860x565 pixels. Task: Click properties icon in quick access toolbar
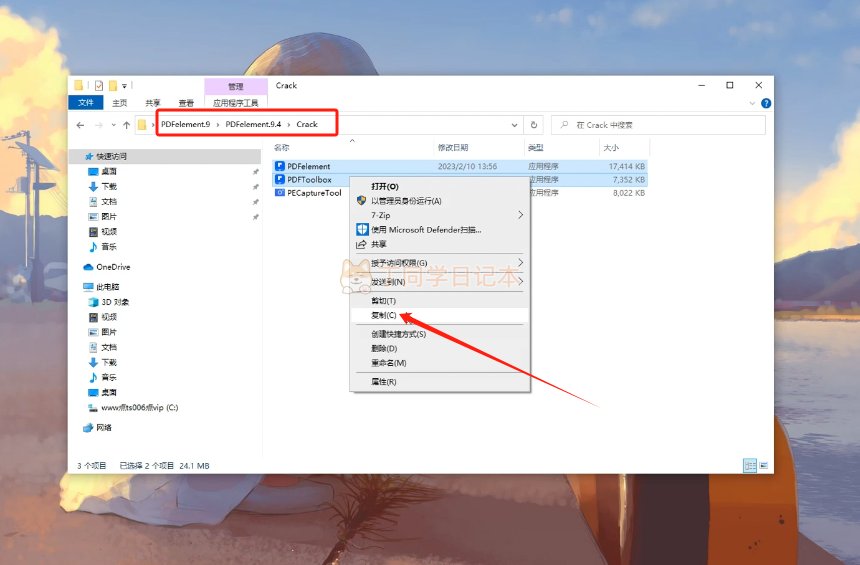coord(99,86)
